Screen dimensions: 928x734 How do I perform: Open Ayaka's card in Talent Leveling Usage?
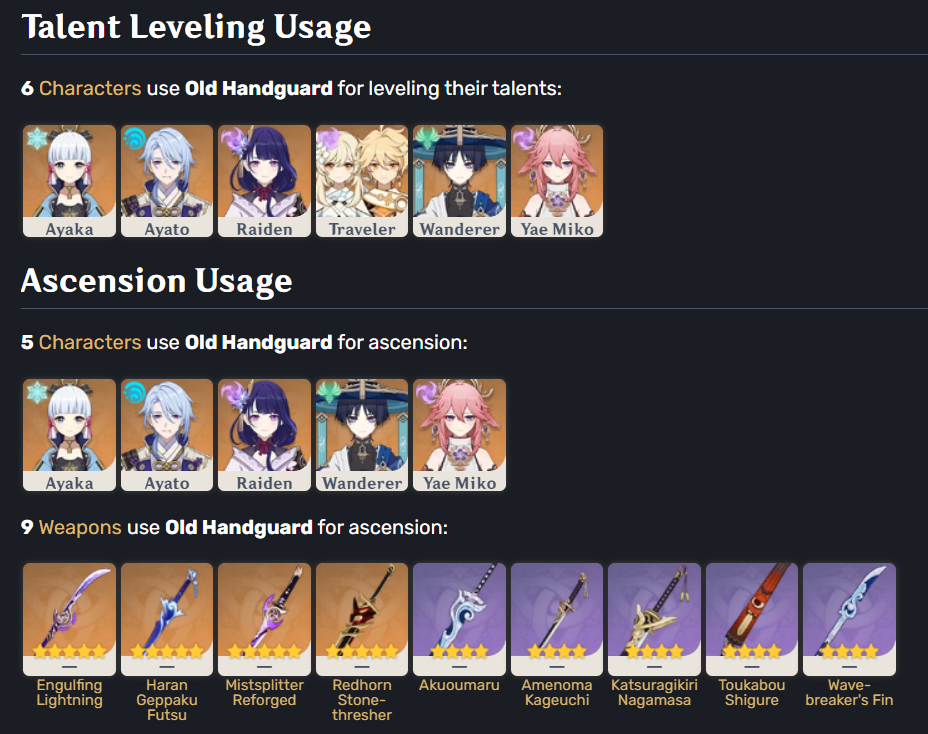click(x=69, y=180)
